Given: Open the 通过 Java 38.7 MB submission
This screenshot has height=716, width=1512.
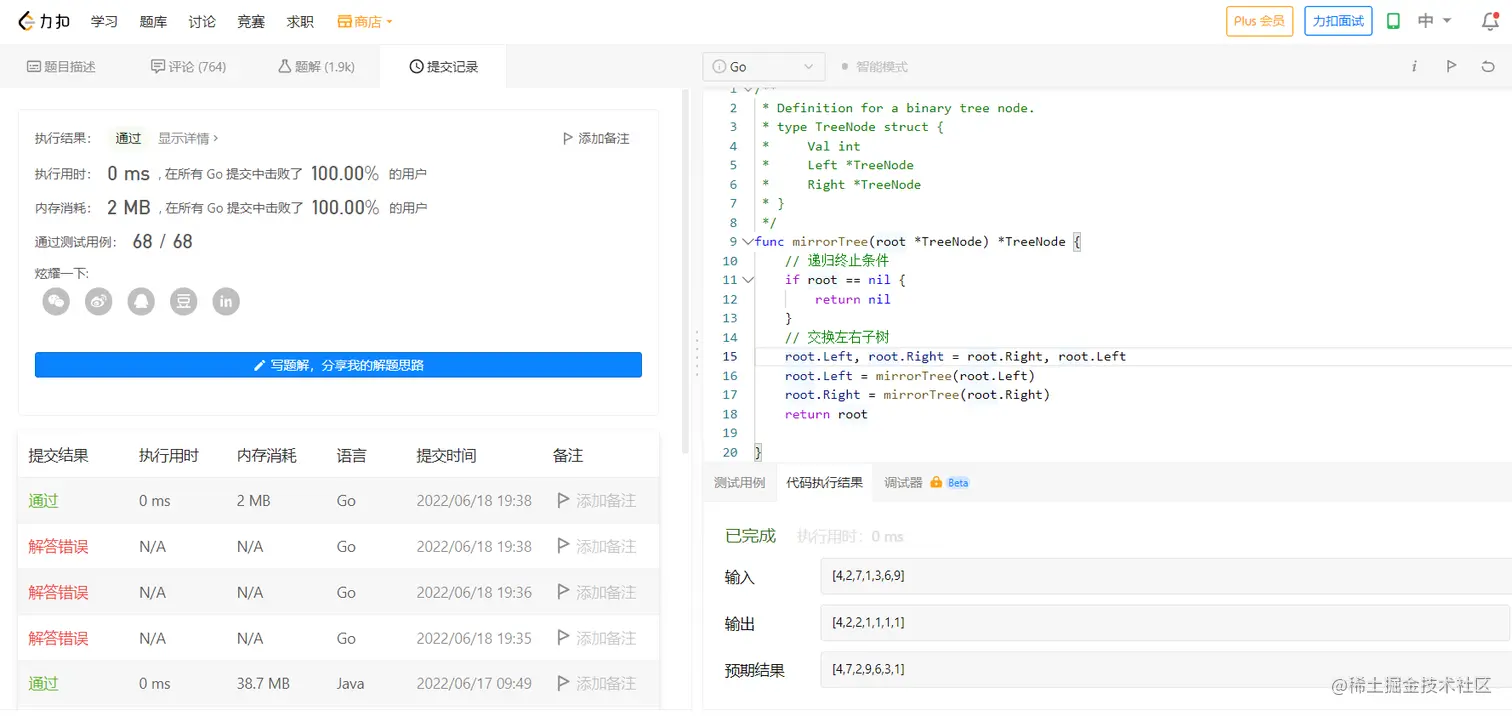Looking at the screenshot, I should click(43, 684).
